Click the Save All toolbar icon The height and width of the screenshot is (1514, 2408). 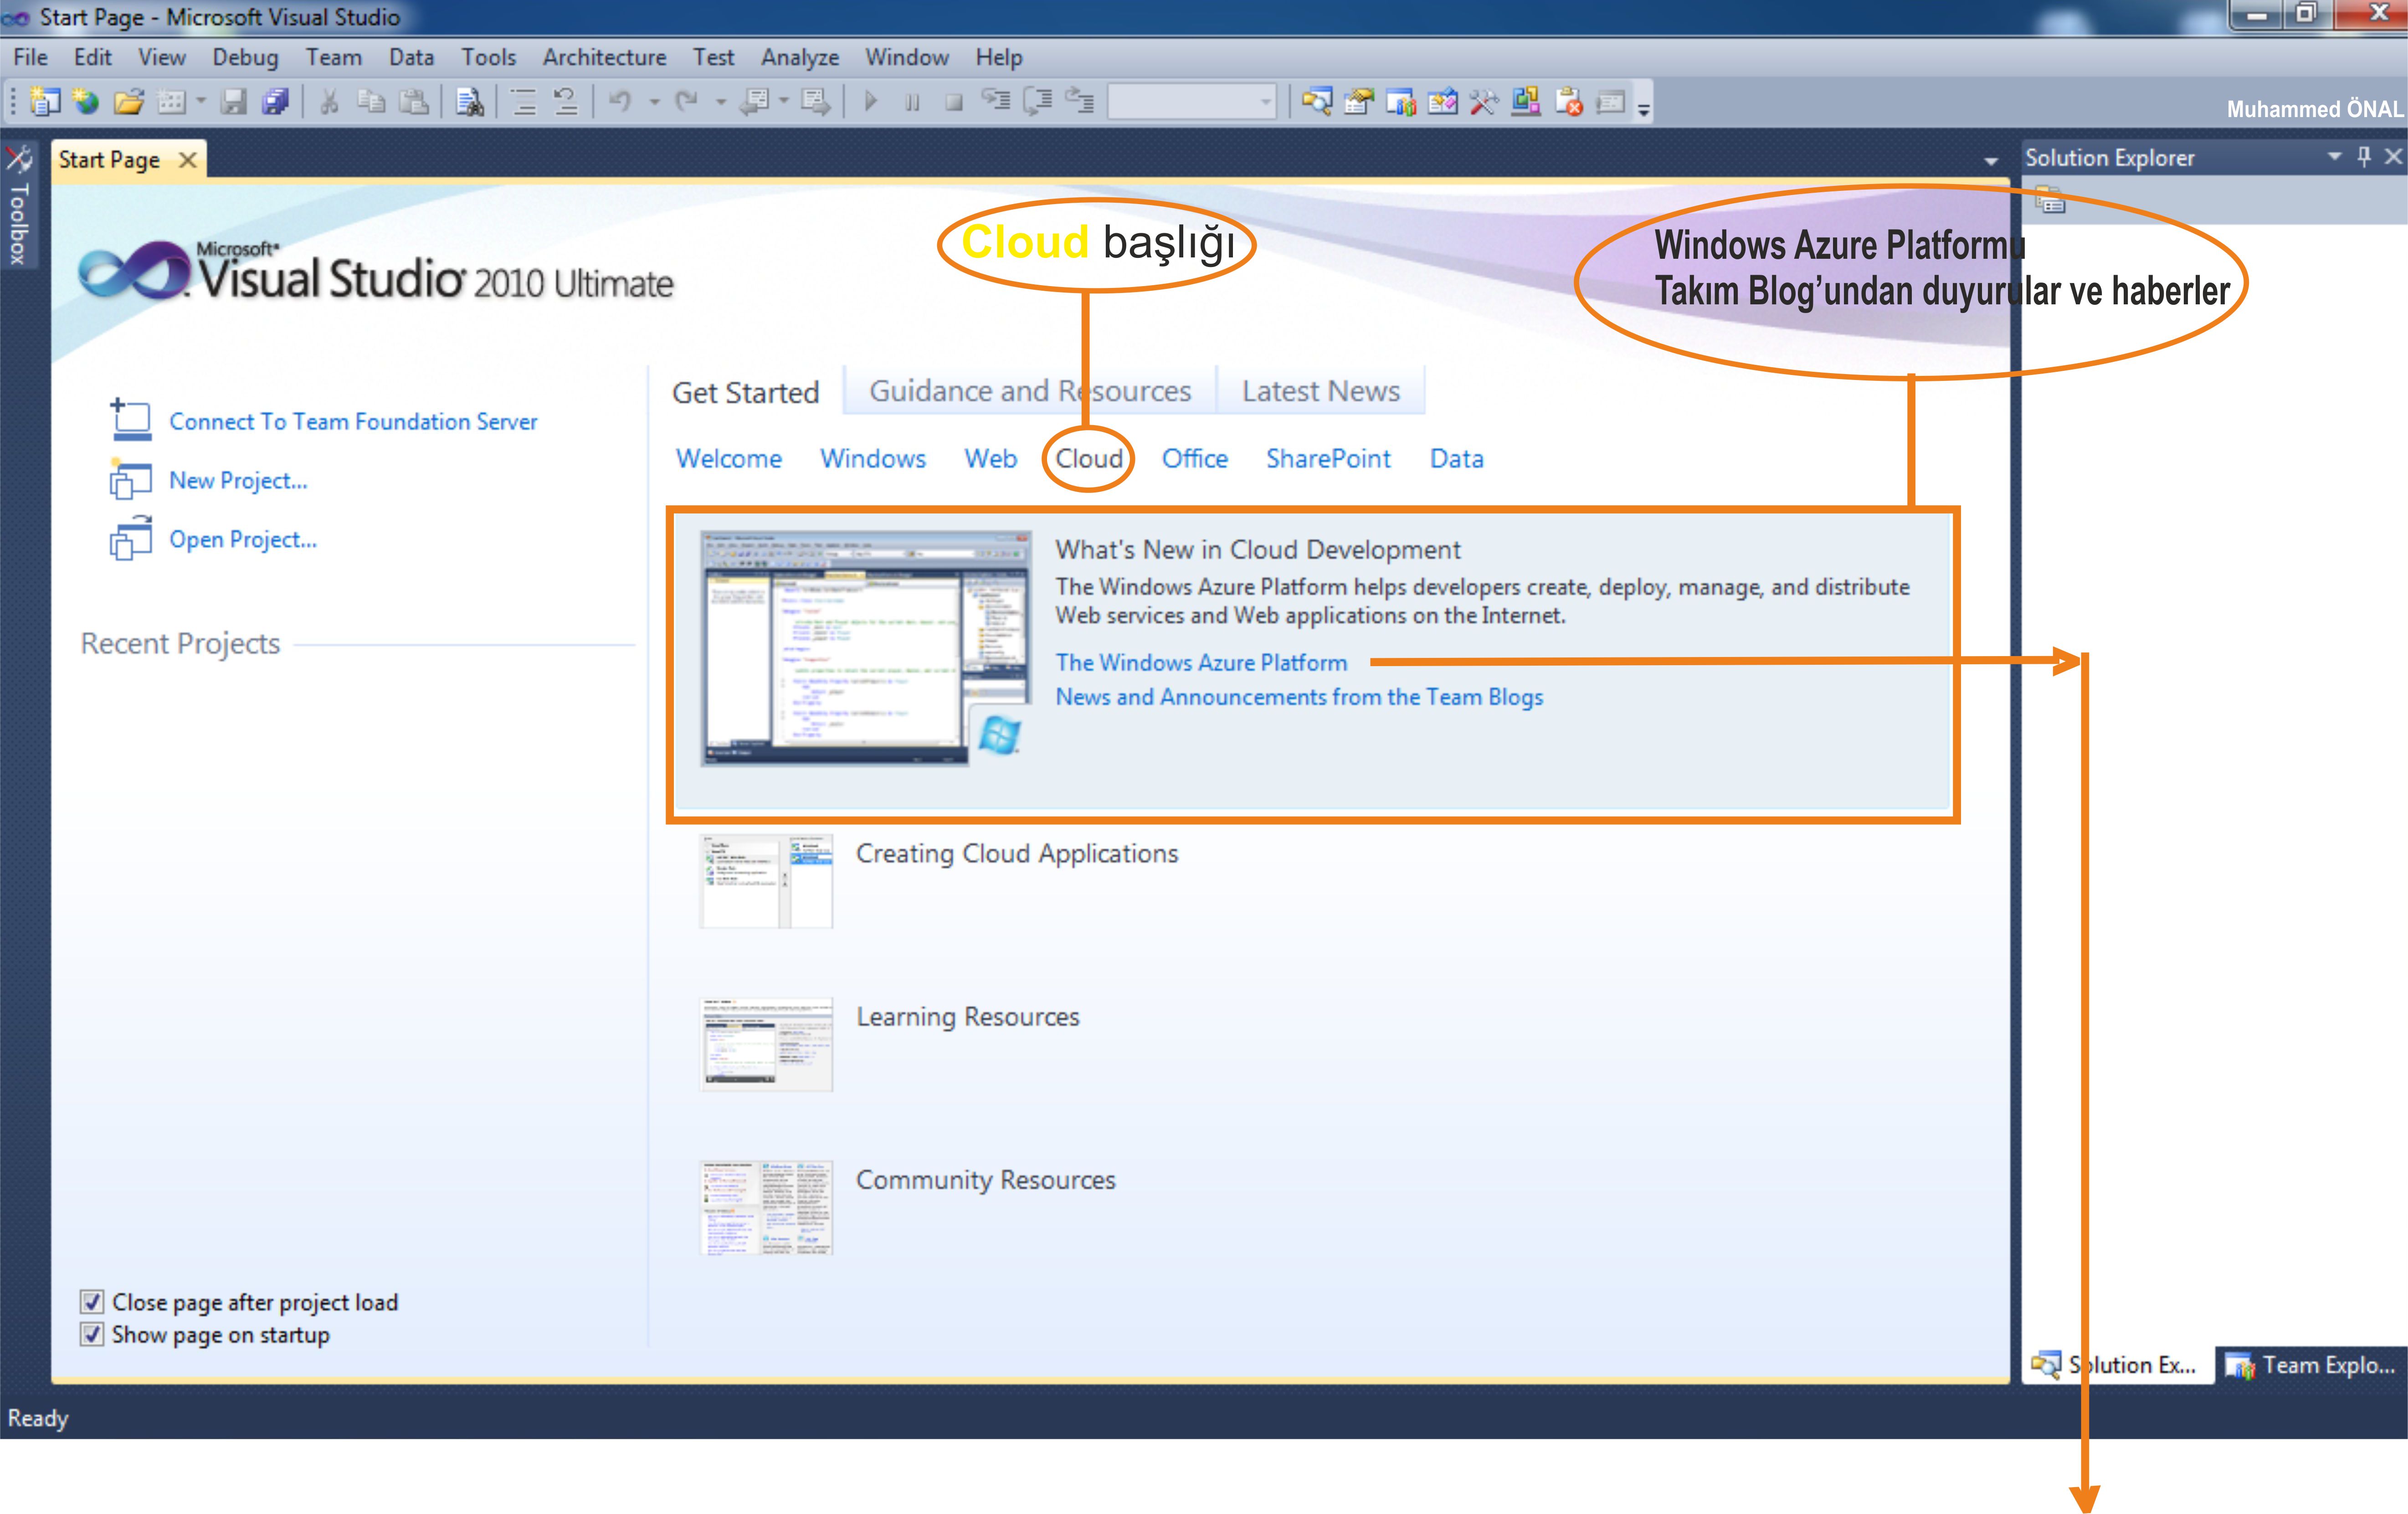pos(275,101)
